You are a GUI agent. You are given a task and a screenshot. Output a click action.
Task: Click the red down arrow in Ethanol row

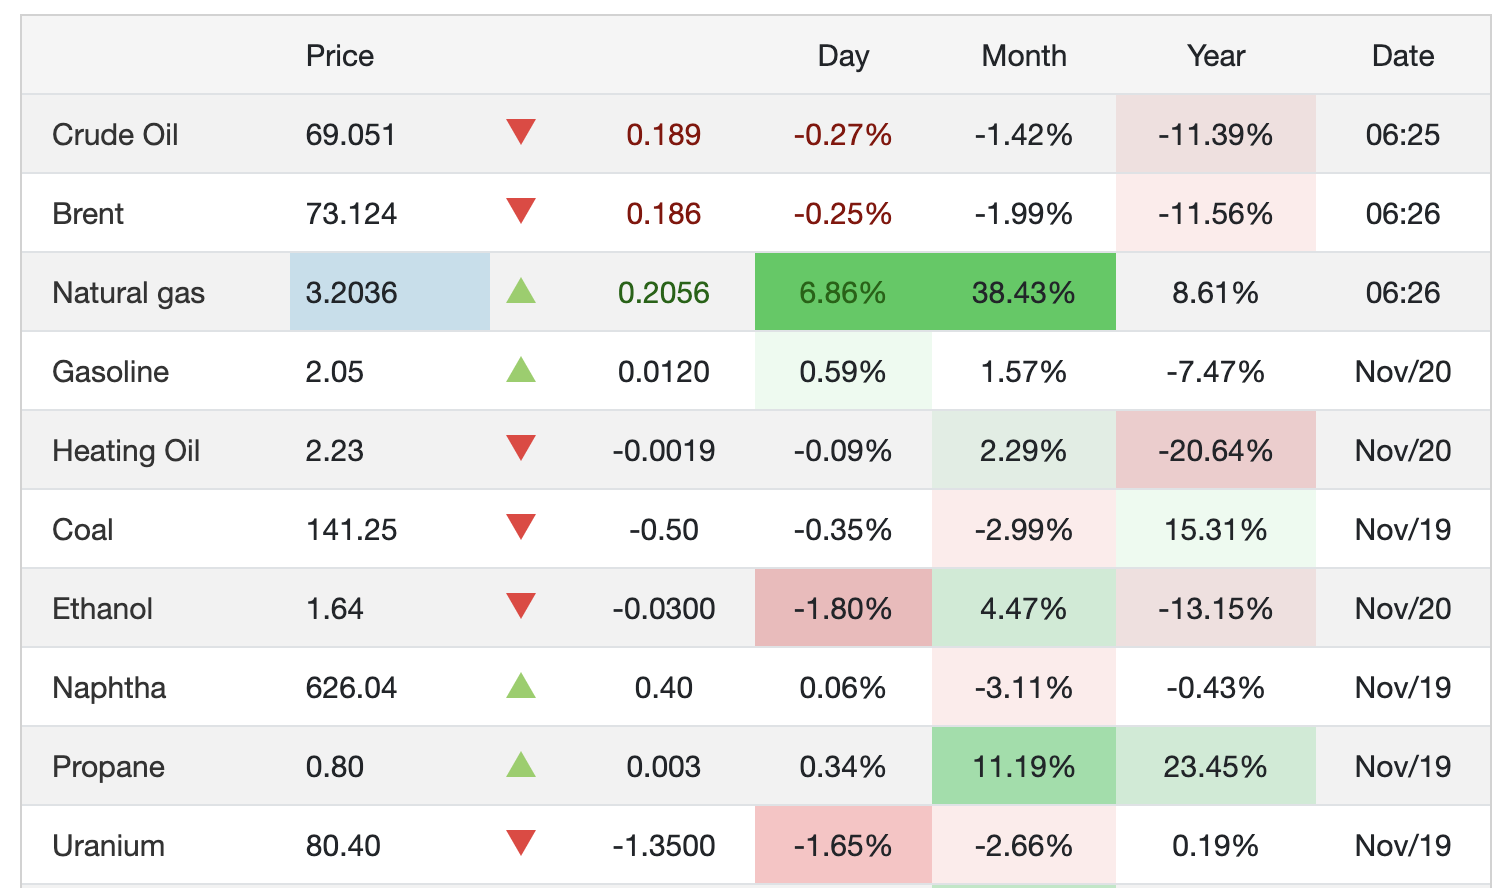point(521,606)
